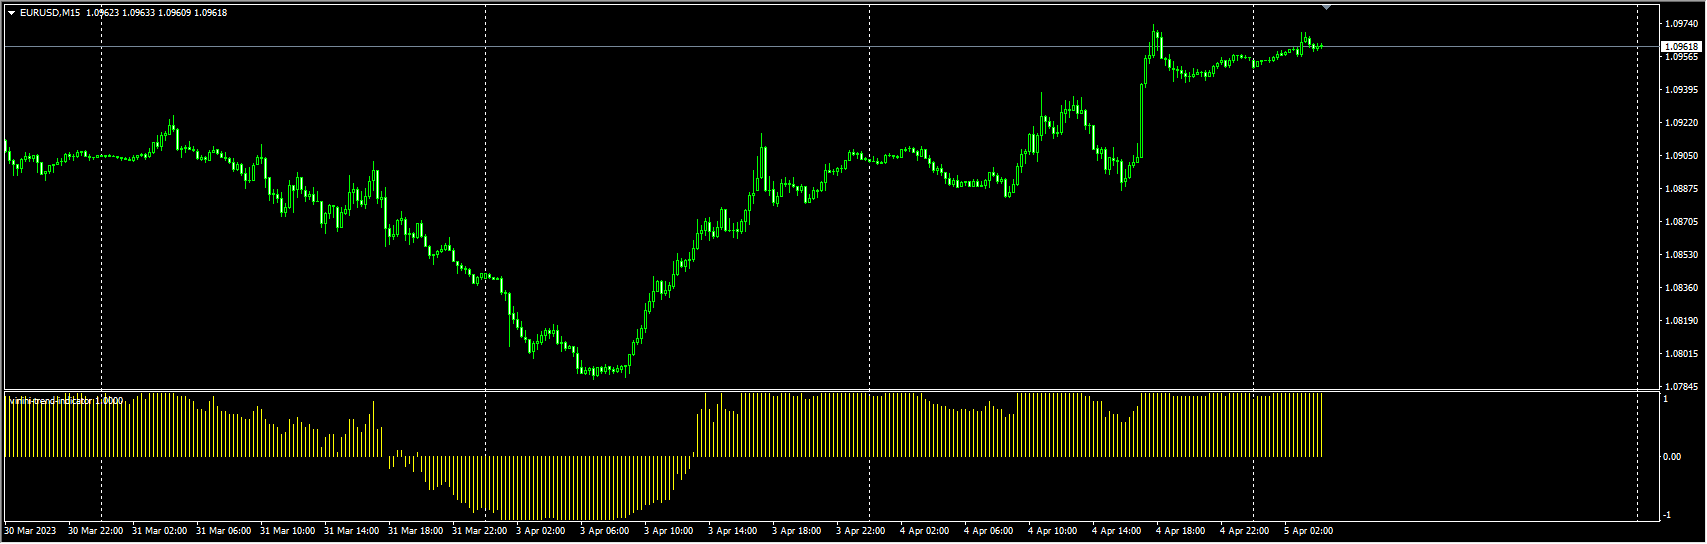Open the chart menu arrow beside EURUSD,M15
The width and height of the screenshot is (1707, 544).
tap(11, 13)
